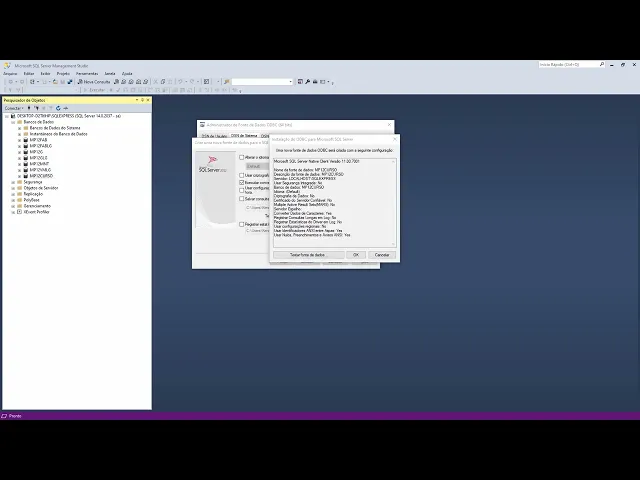Collapse the Bancos de Dados tree node
The height and width of the screenshot is (480, 640).
(13, 122)
